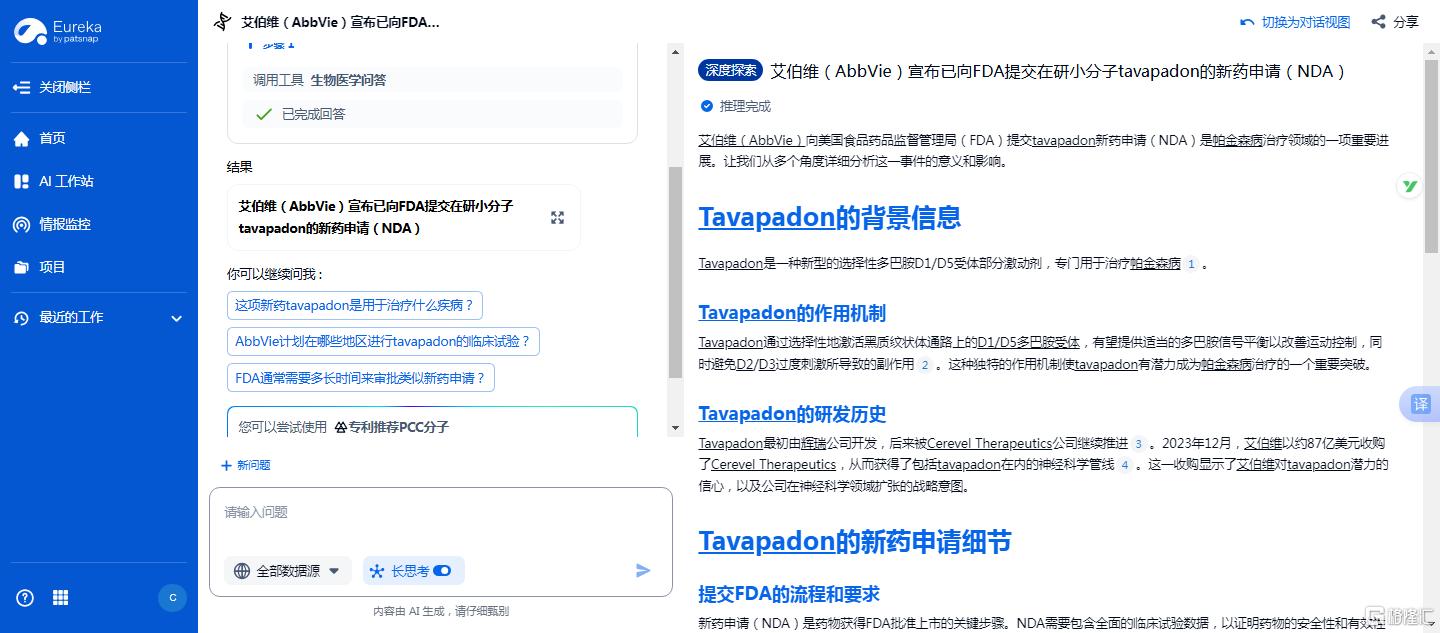Expand the result card fullscreen icon

[557, 218]
